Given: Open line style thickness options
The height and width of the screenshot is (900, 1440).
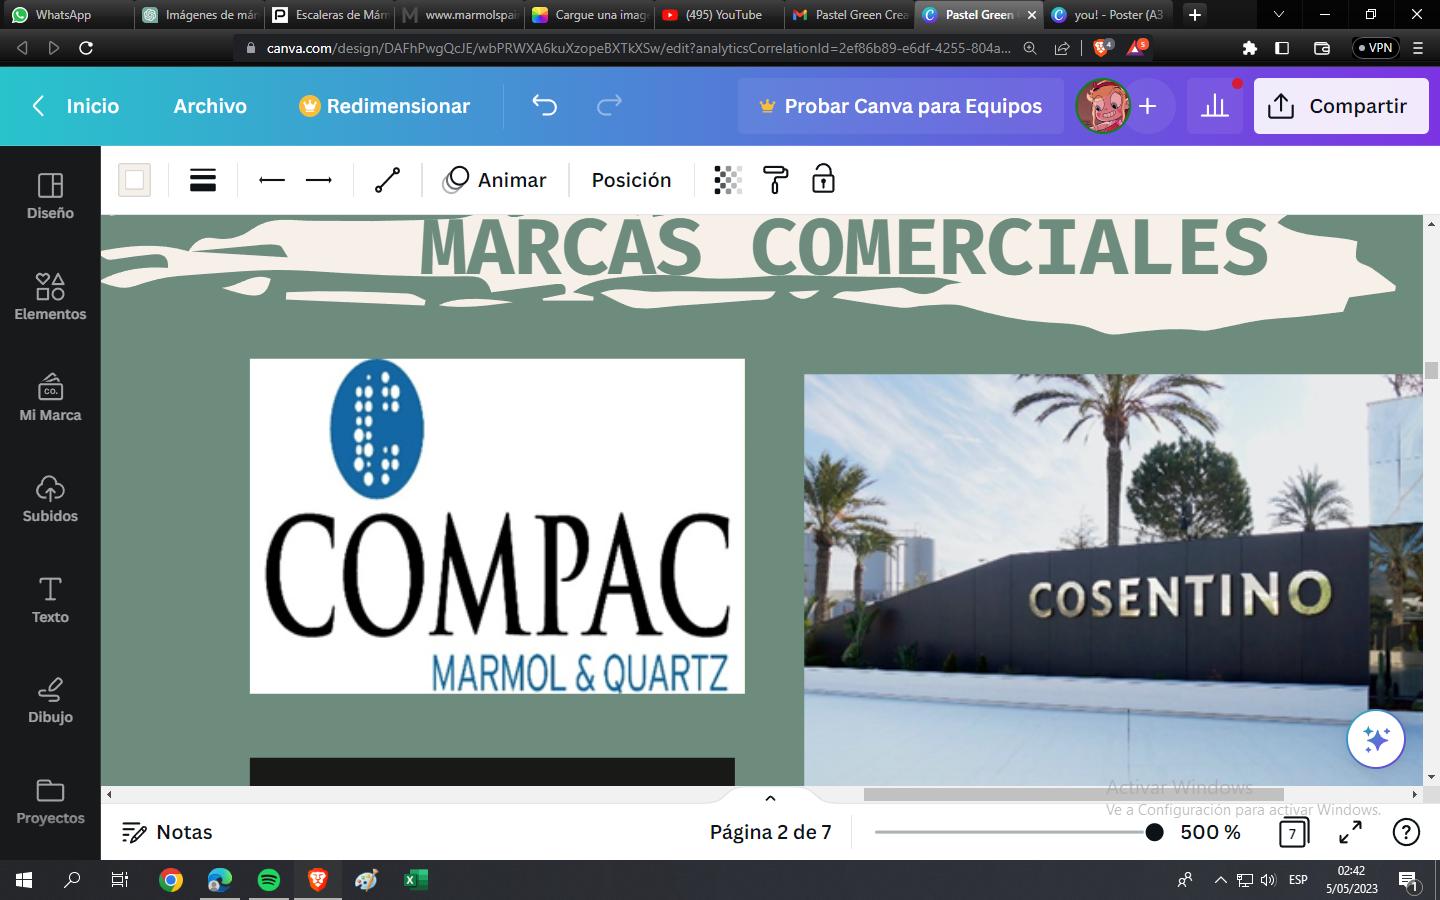Looking at the screenshot, I should click(203, 180).
